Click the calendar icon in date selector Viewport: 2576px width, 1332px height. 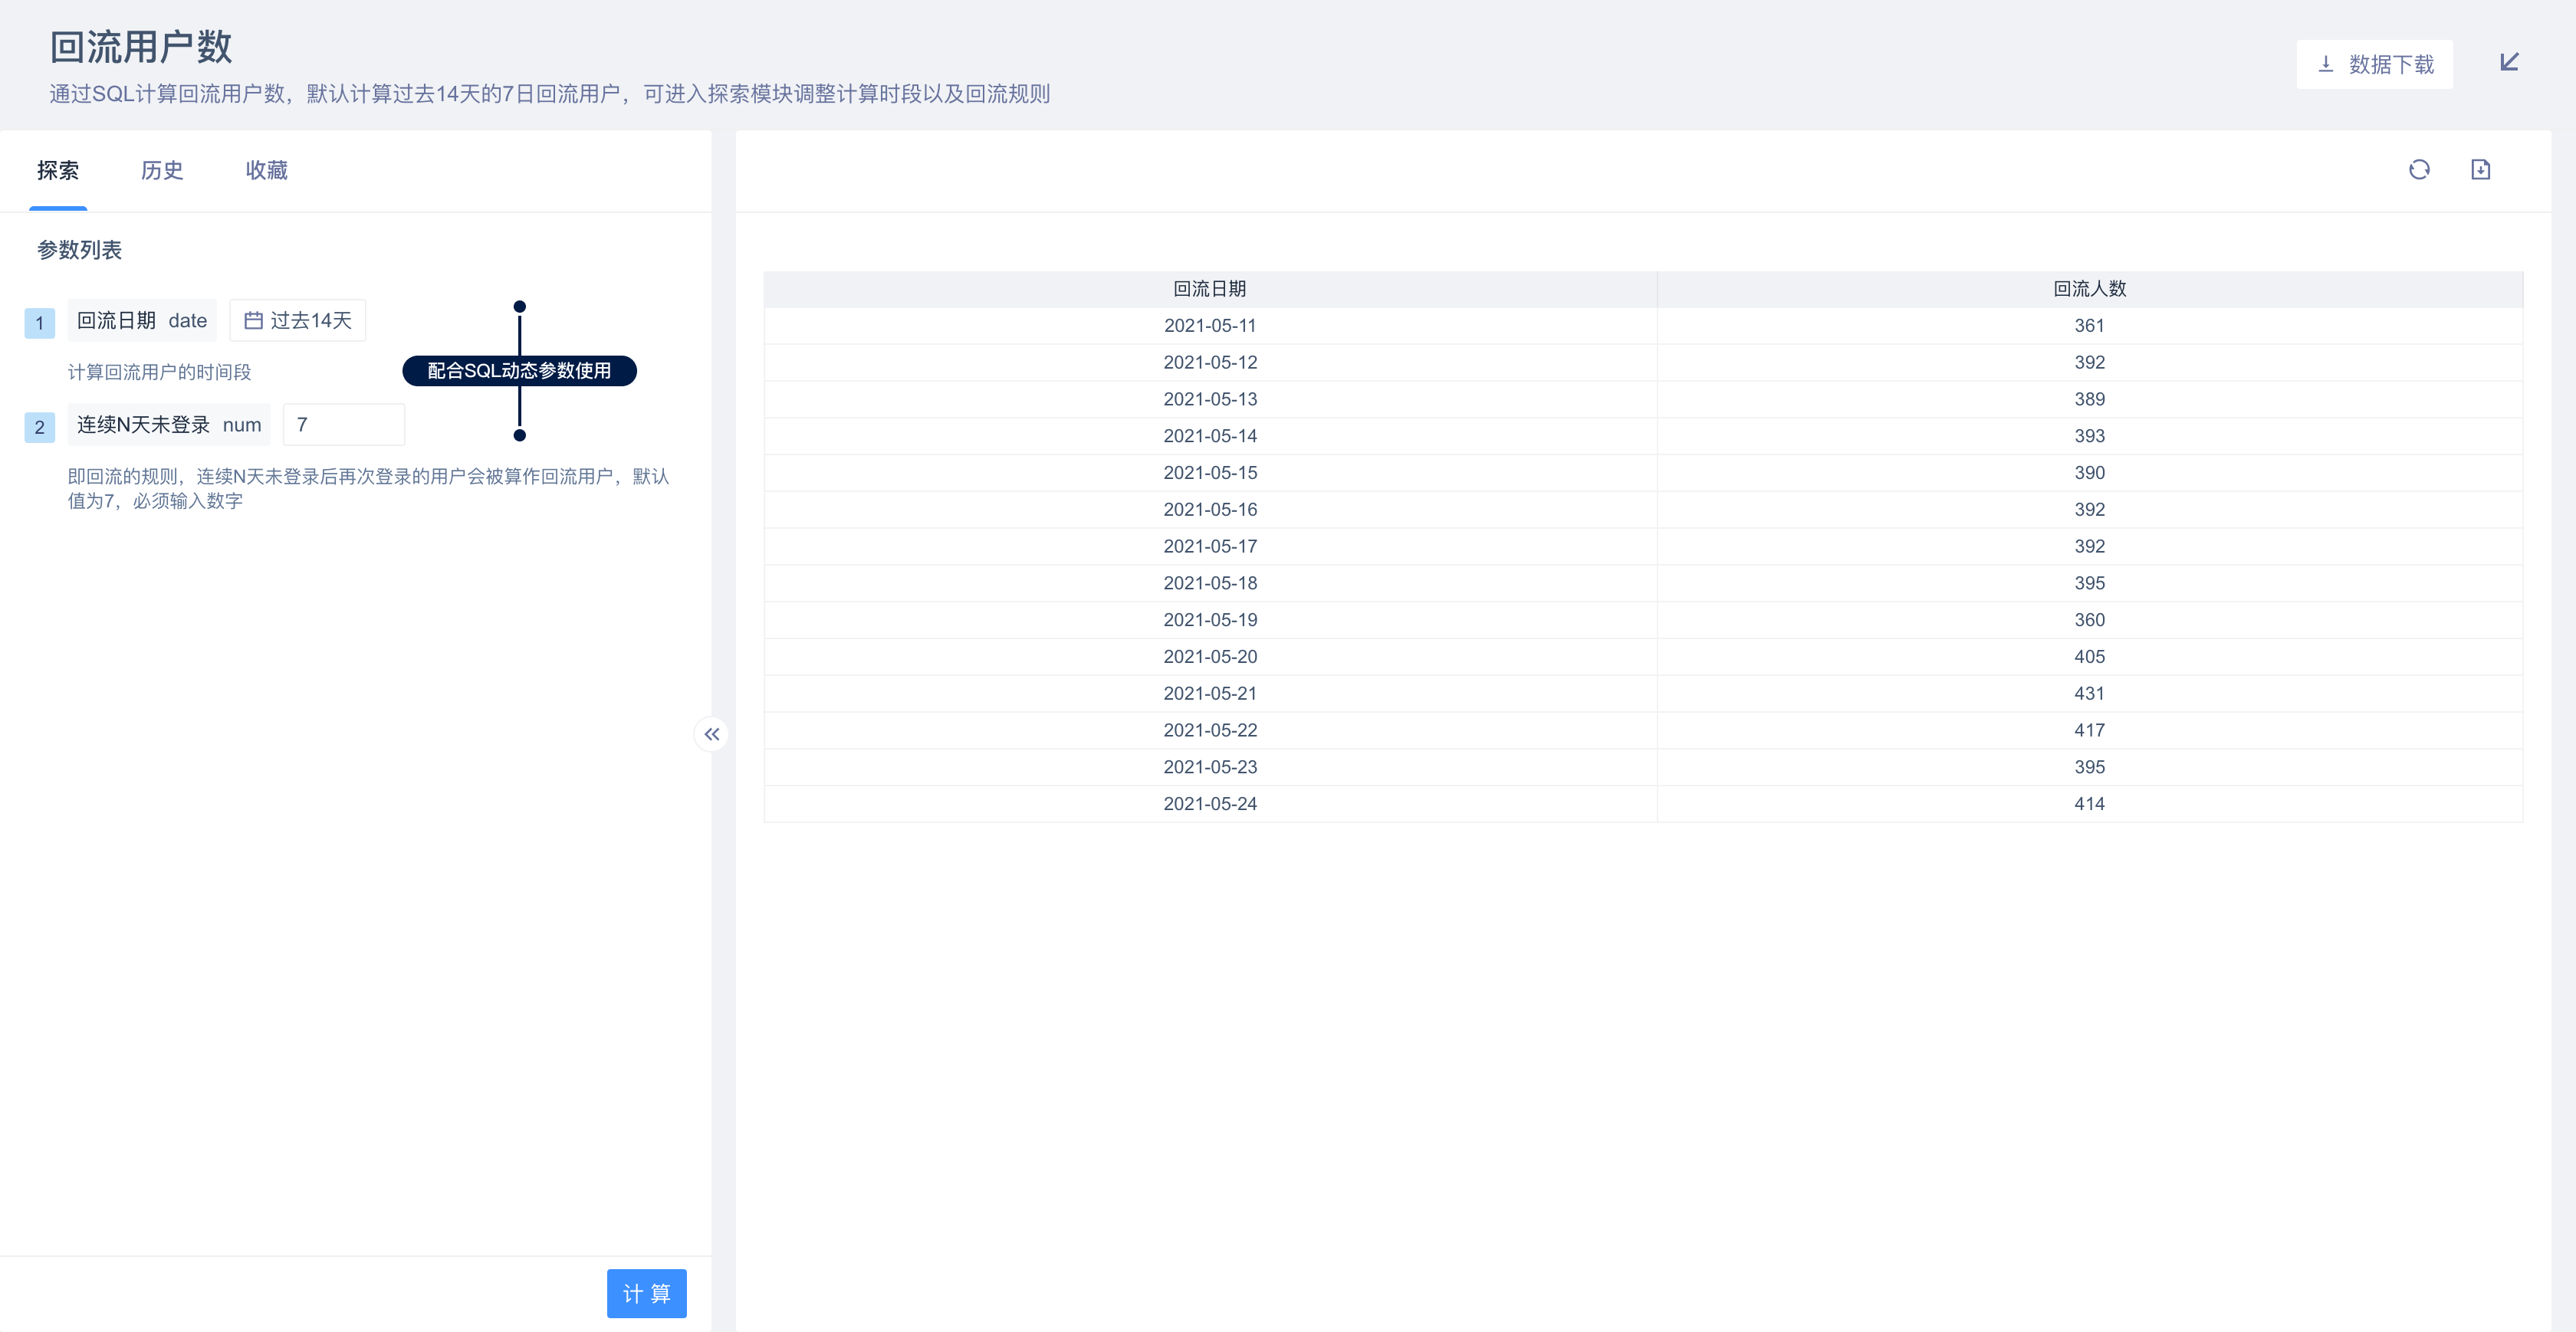253,321
